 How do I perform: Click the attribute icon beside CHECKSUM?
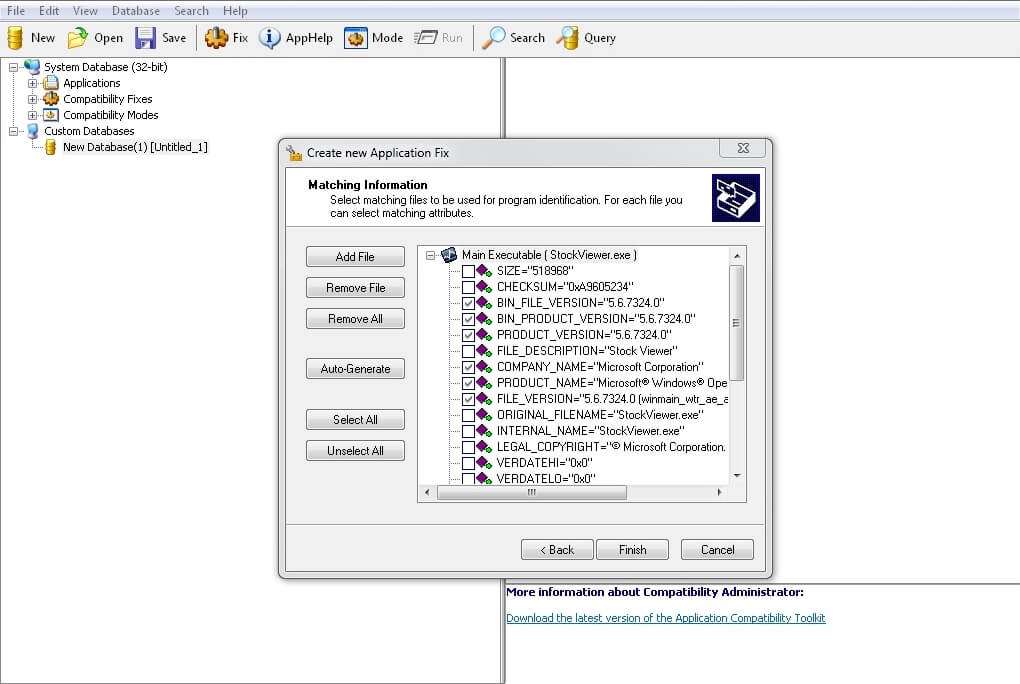484,286
